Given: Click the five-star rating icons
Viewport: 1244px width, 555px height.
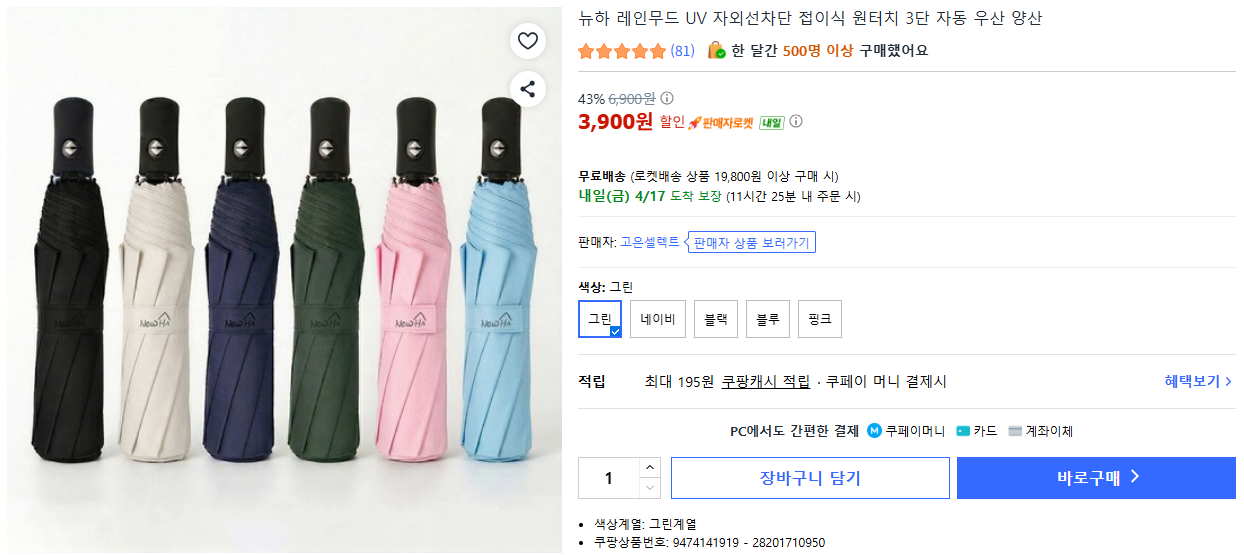Looking at the screenshot, I should click(621, 51).
